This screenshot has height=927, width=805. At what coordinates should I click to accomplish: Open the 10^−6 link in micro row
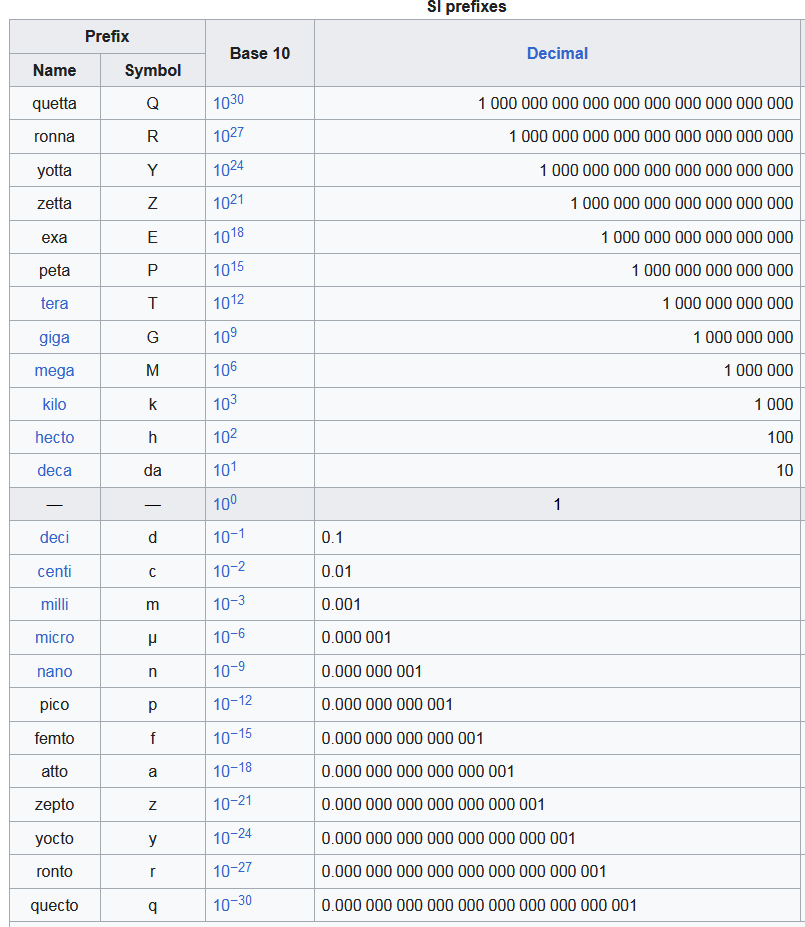click(x=229, y=636)
